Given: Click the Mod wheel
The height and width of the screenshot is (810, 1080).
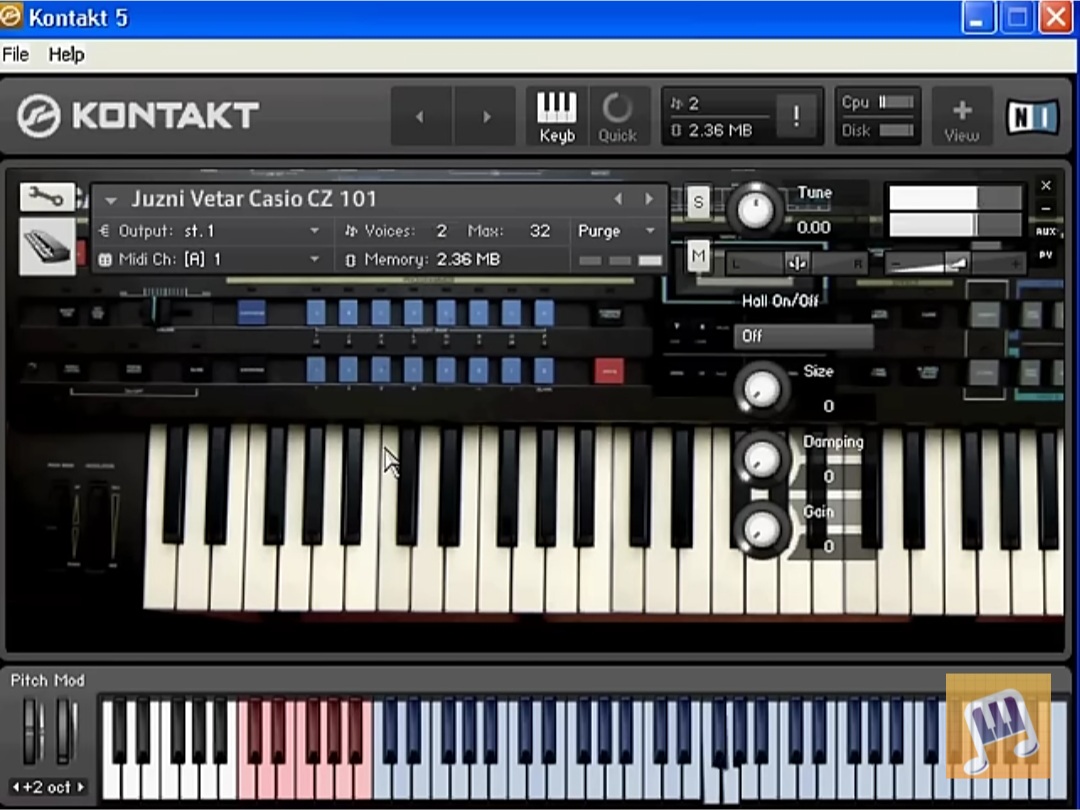Looking at the screenshot, I should 65,731.
